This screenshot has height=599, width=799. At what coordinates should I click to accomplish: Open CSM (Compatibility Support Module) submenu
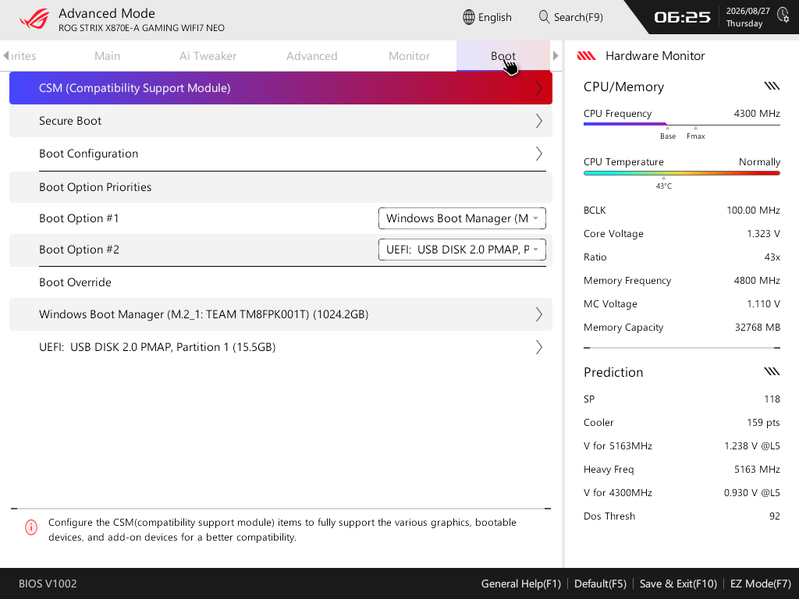click(x=280, y=88)
